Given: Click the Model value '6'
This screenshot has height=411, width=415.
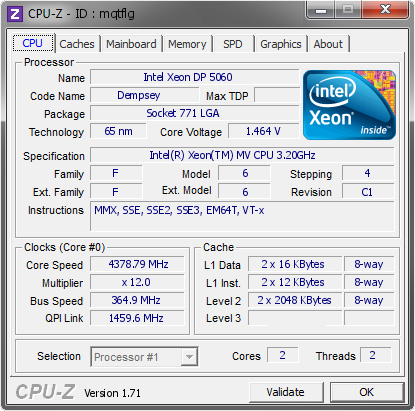Looking at the screenshot, I should click(x=244, y=173).
